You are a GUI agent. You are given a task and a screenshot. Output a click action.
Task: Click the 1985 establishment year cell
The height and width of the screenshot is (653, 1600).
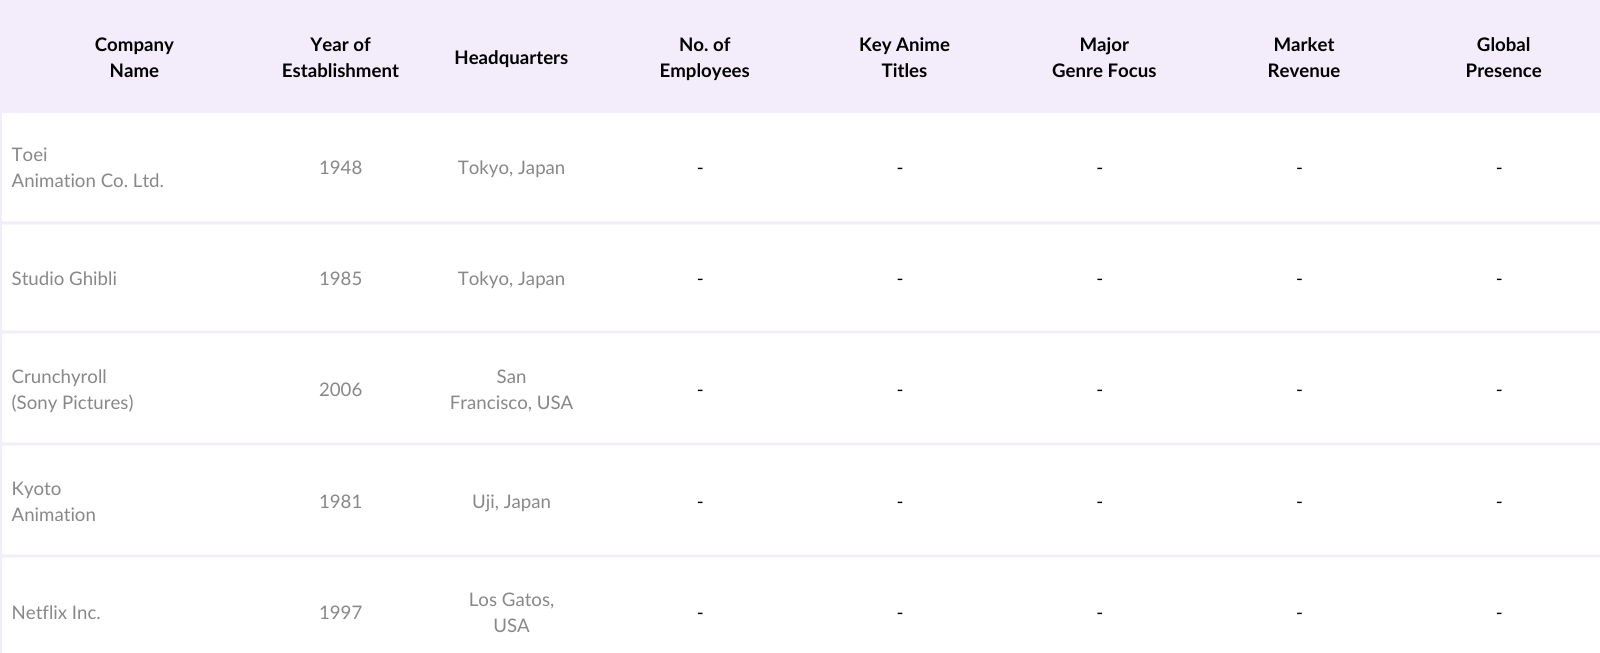coord(340,279)
